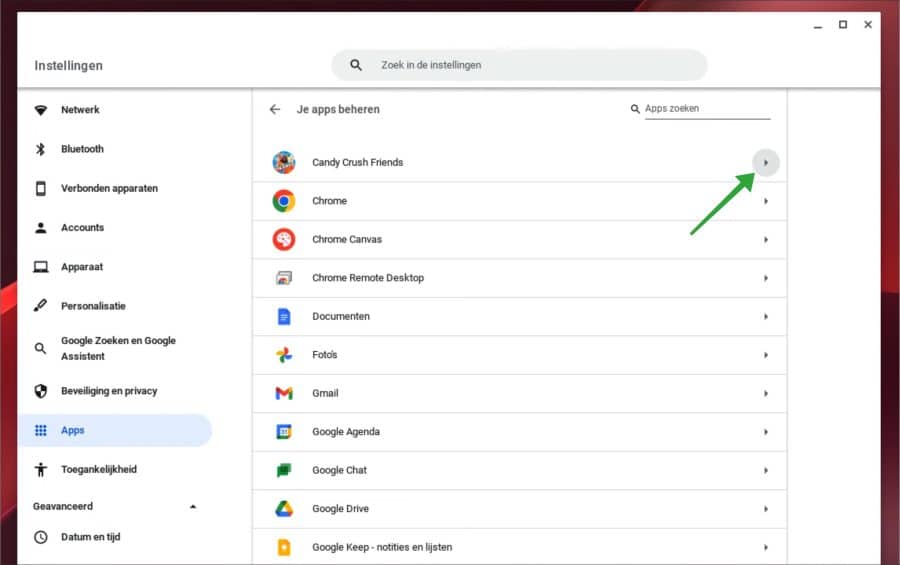900x565 pixels.
Task: Click the Documenten app icon
Action: (x=284, y=316)
